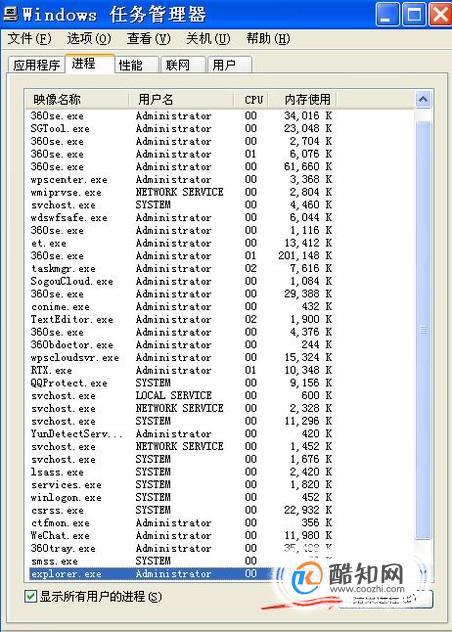452x632 pixels.
Task: Sort processes by CPU column header
Action: coord(252,99)
